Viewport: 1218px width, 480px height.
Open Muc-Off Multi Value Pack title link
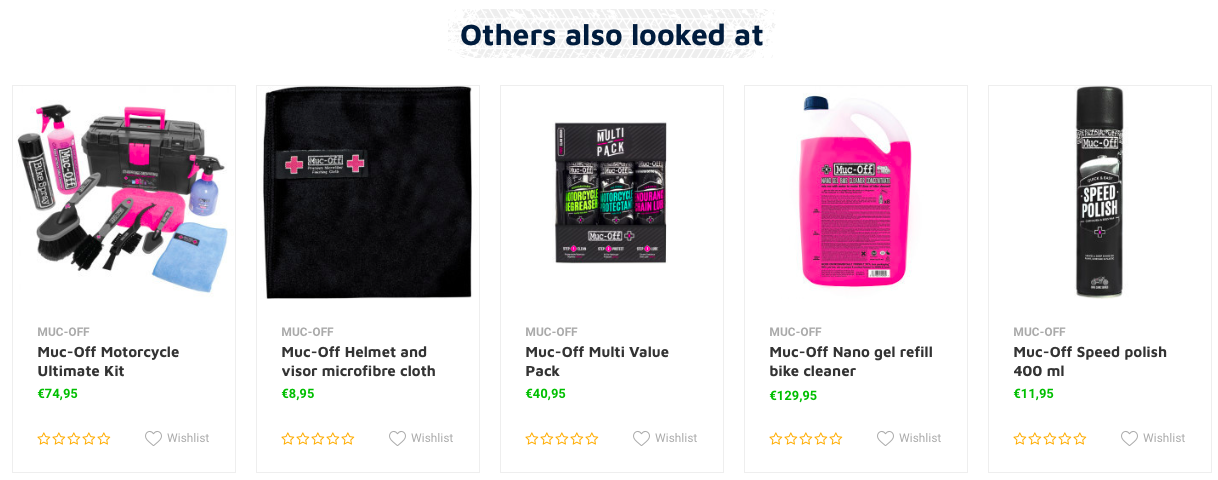coord(597,361)
